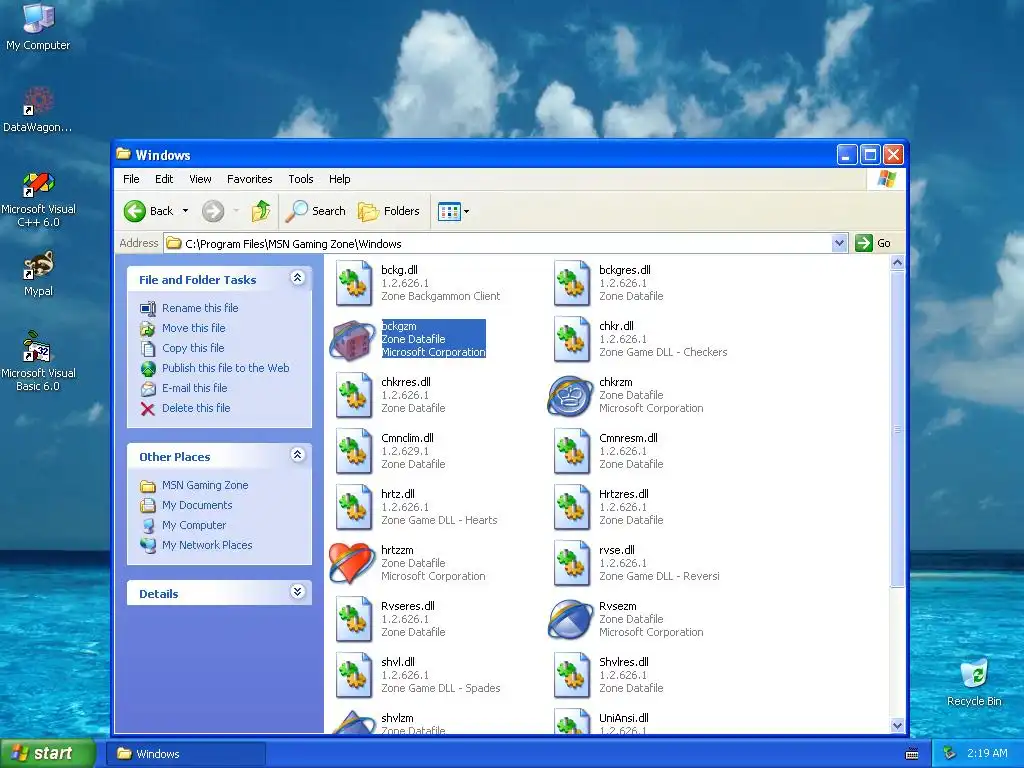Screen dimensions: 1024x768
Task: Open the Views toolbar button
Action: pos(449,212)
